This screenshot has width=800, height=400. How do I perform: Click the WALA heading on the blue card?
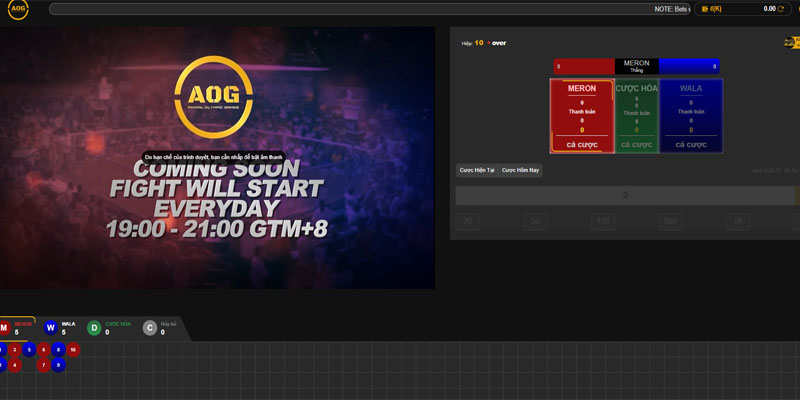coord(691,88)
